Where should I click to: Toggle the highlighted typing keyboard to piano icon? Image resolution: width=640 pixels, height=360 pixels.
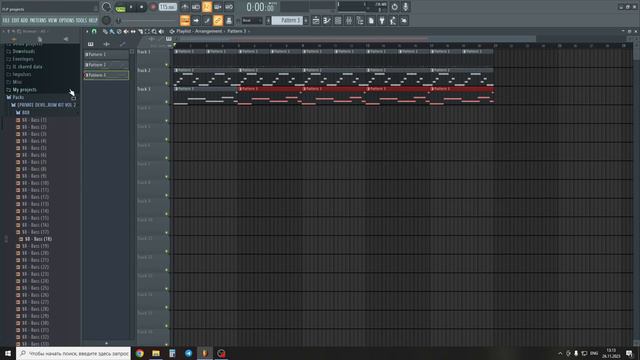click(x=185, y=20)
